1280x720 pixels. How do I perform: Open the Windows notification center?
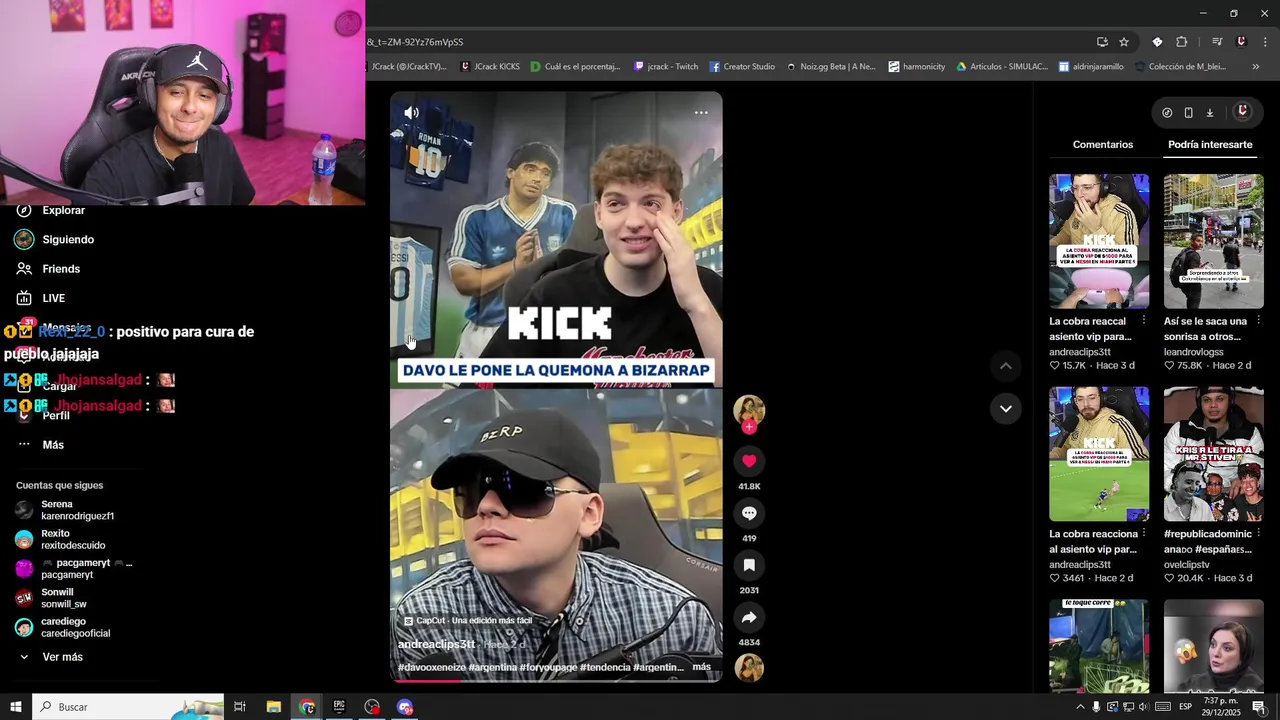[x=1259, y=707]
